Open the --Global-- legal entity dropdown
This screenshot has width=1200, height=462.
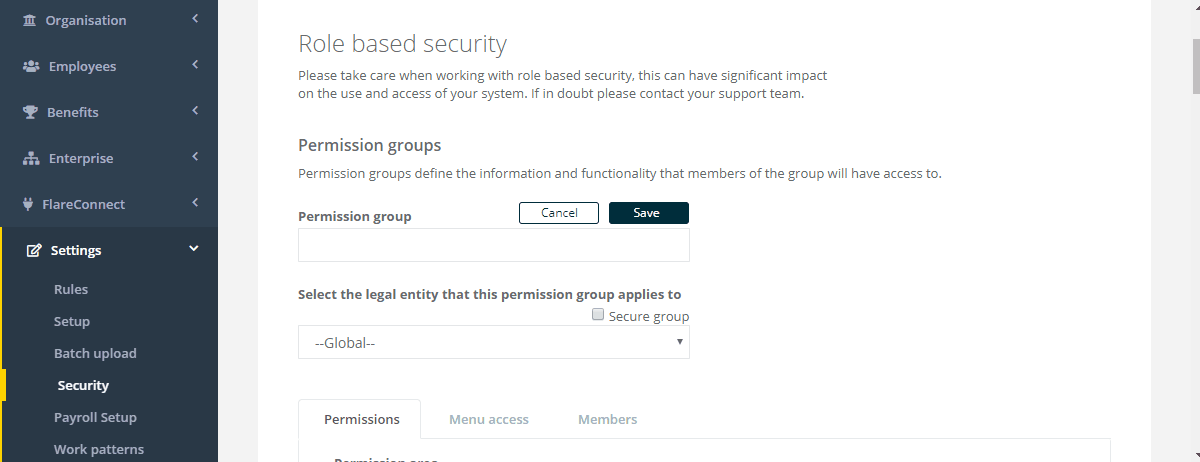click(494, 342)
